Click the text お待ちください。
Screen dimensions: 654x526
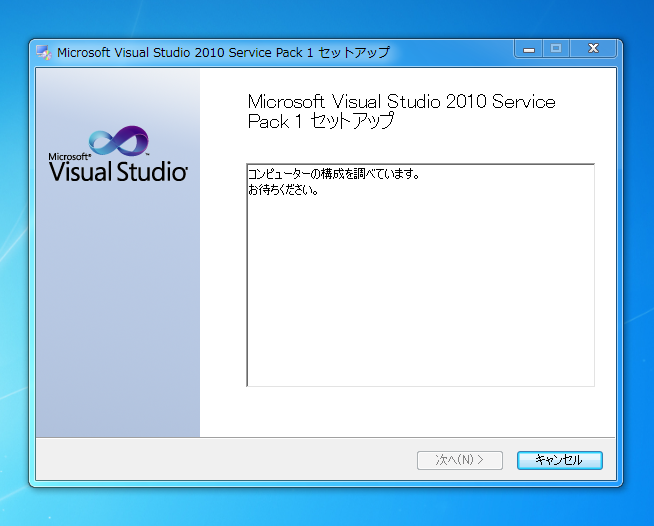pyautogui.click(x=284, y=190)
